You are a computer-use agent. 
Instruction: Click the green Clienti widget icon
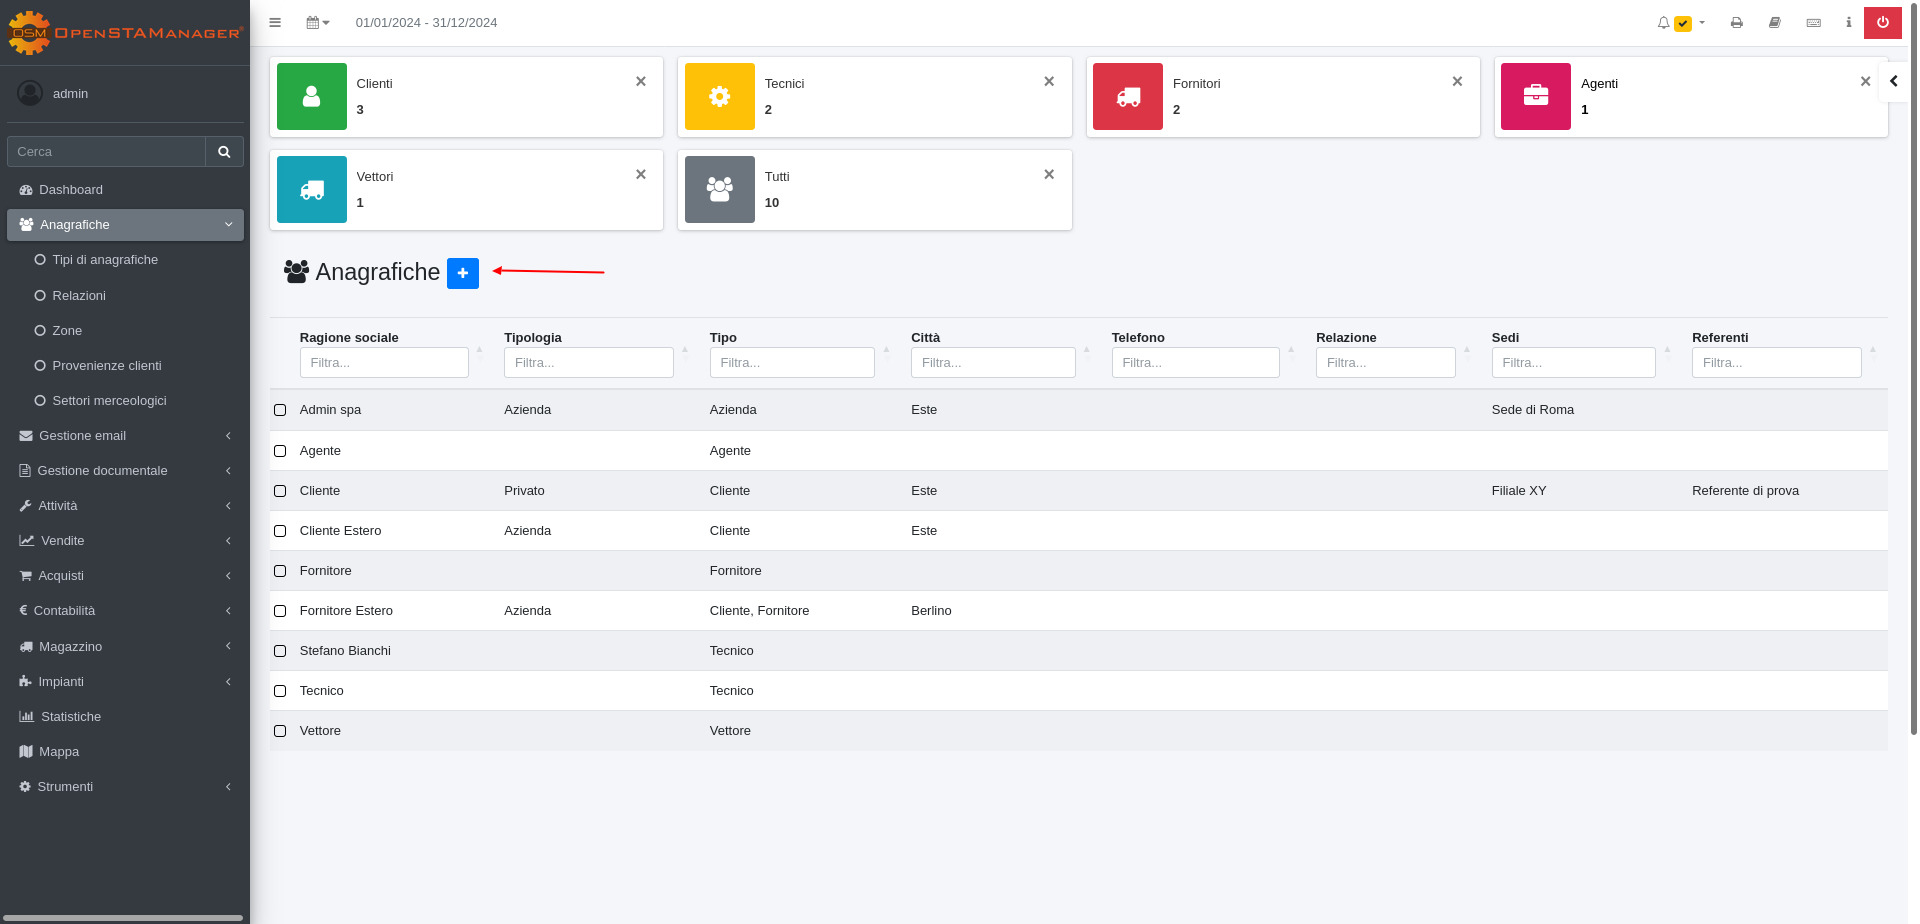click(x=312, y=97)
